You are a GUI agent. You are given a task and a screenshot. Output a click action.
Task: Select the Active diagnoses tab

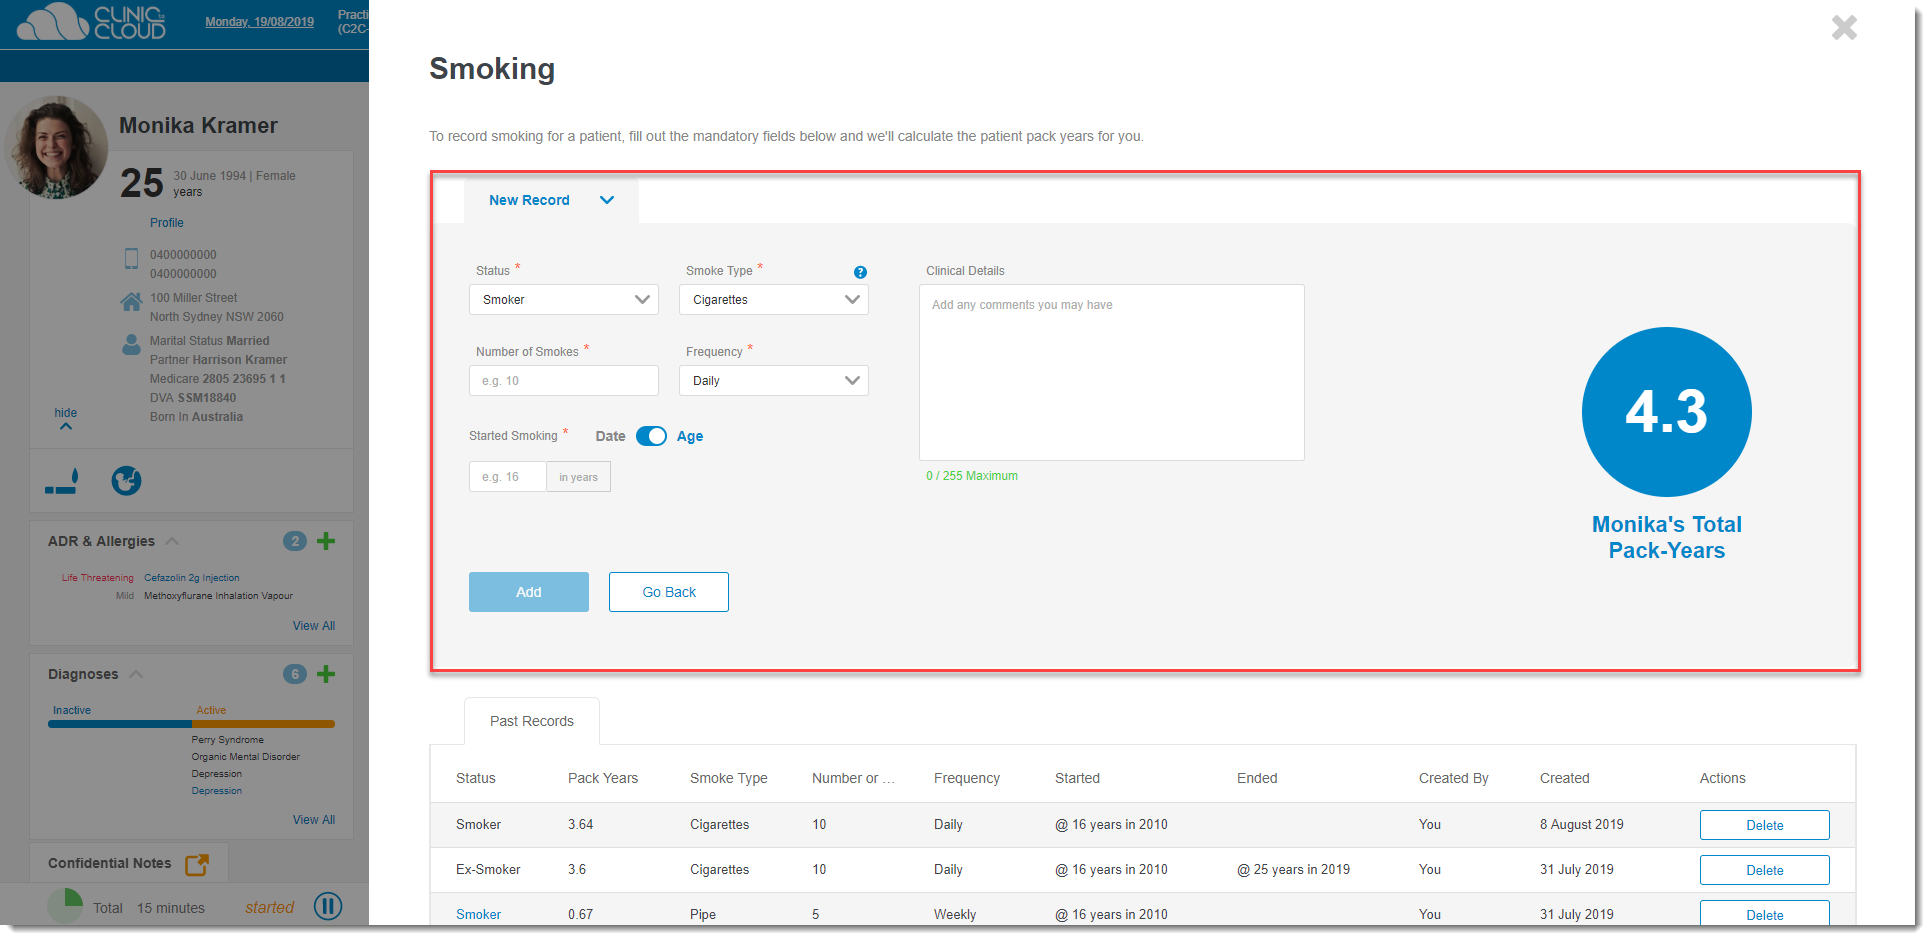[211, 710]
